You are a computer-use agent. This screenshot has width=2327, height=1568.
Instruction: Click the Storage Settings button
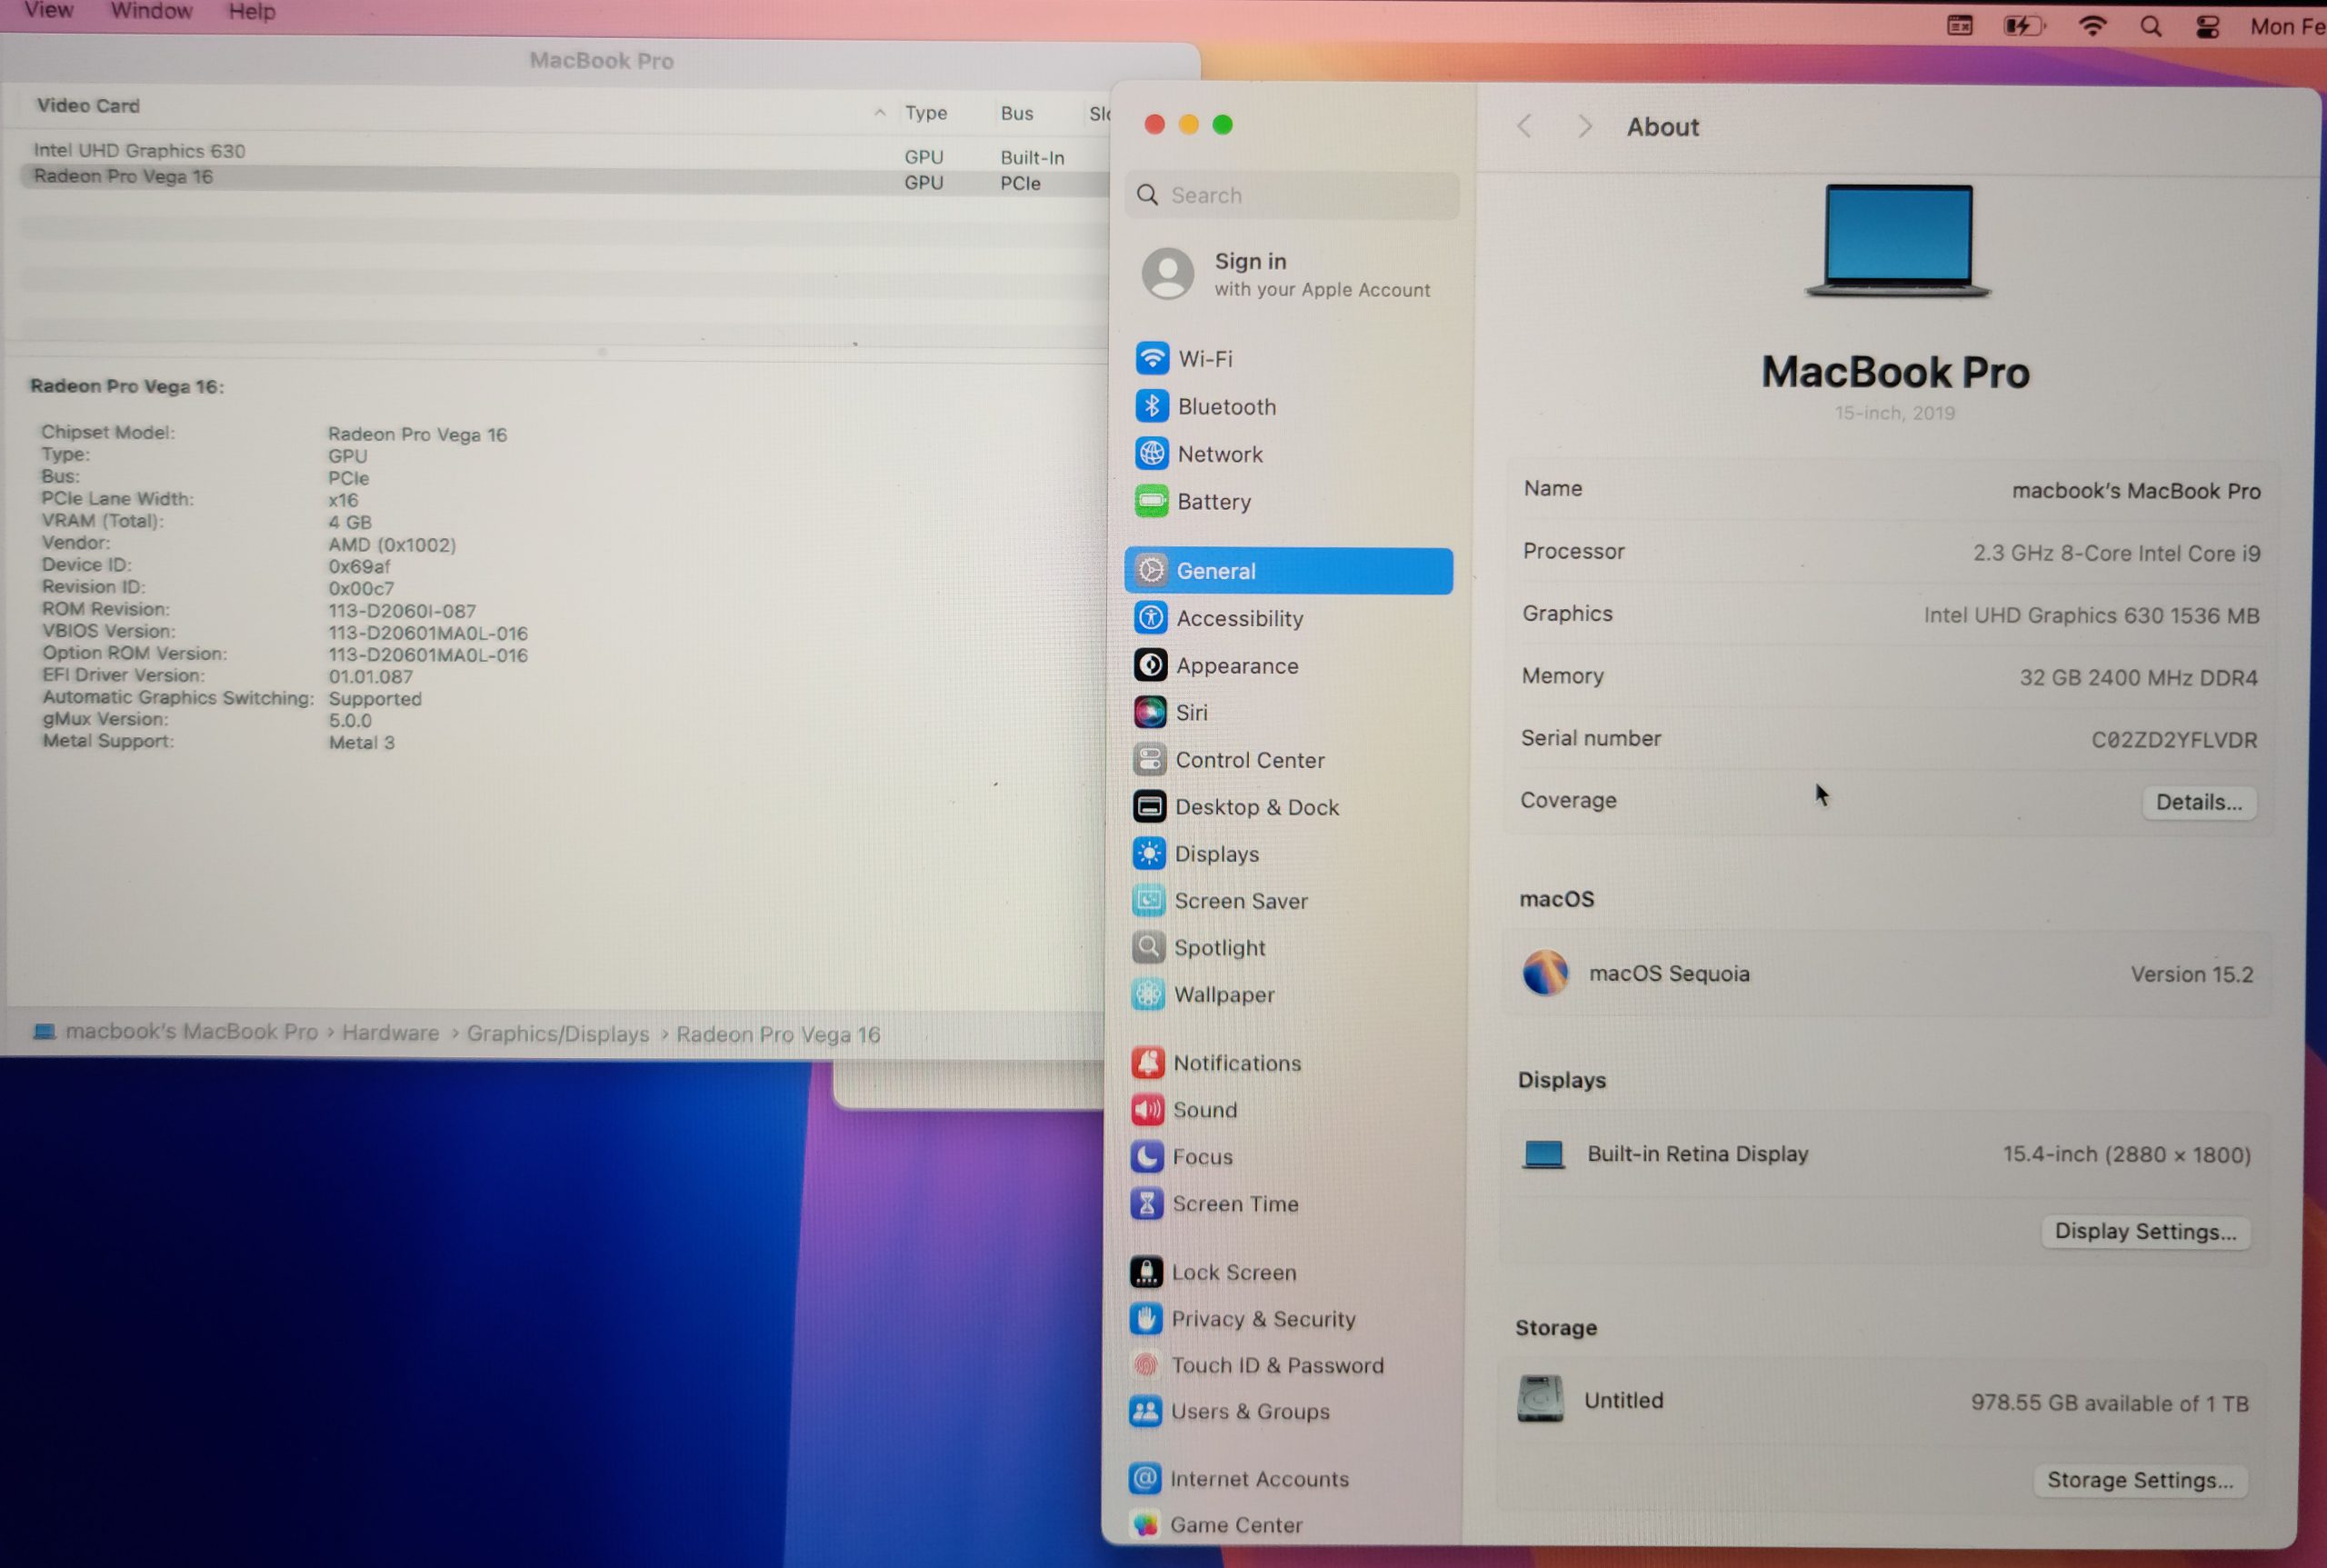tap(2139, 1480)
